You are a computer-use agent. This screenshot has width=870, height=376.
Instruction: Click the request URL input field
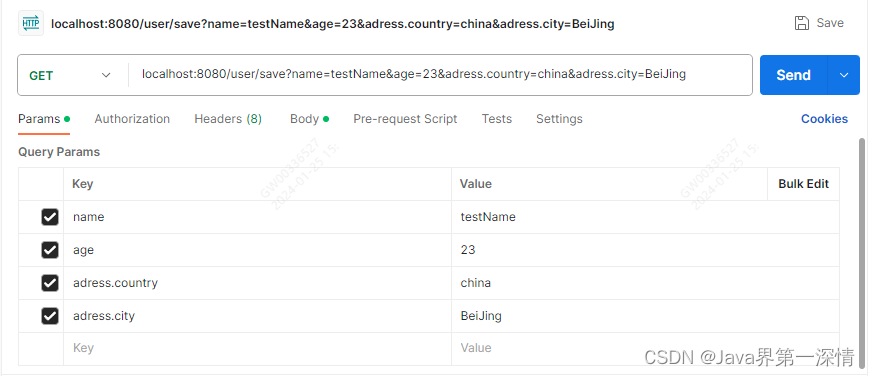coord(441,74)
